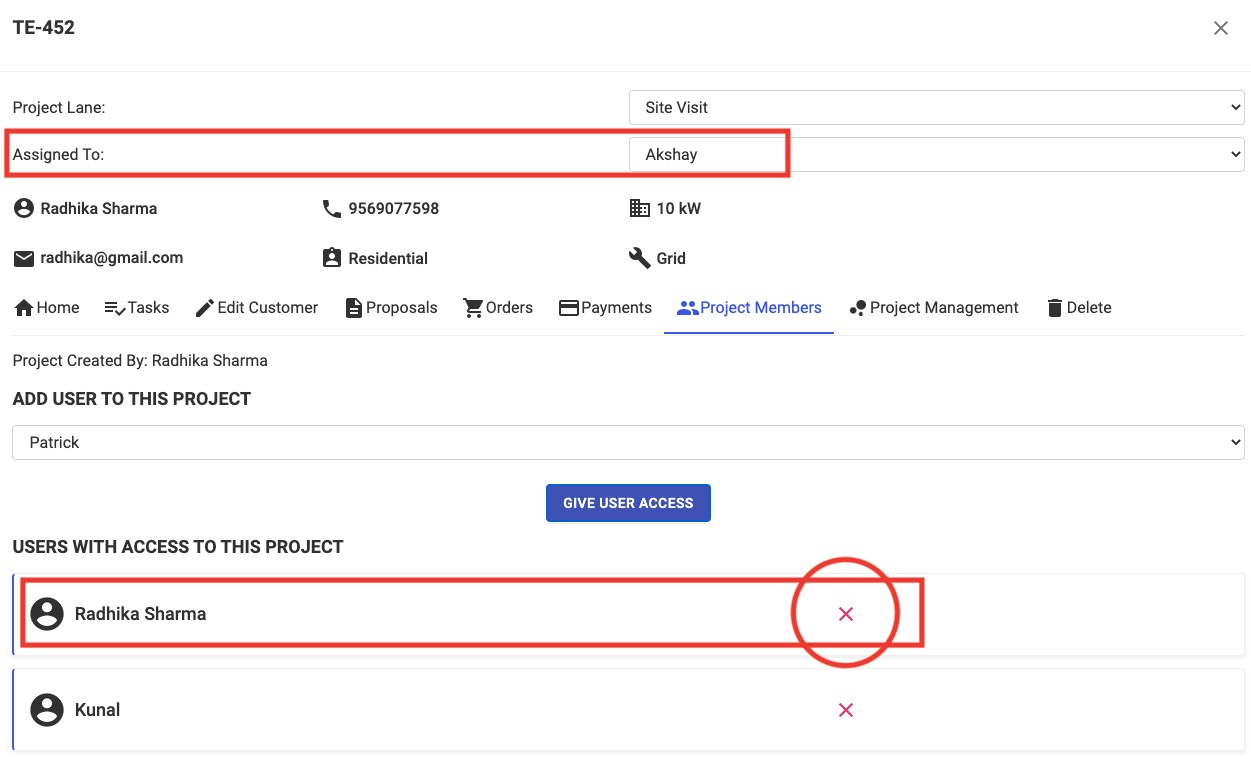This screenshot has height=759, width=1251.
Task: Click the email envelope icon
Action: click(24, 258)
